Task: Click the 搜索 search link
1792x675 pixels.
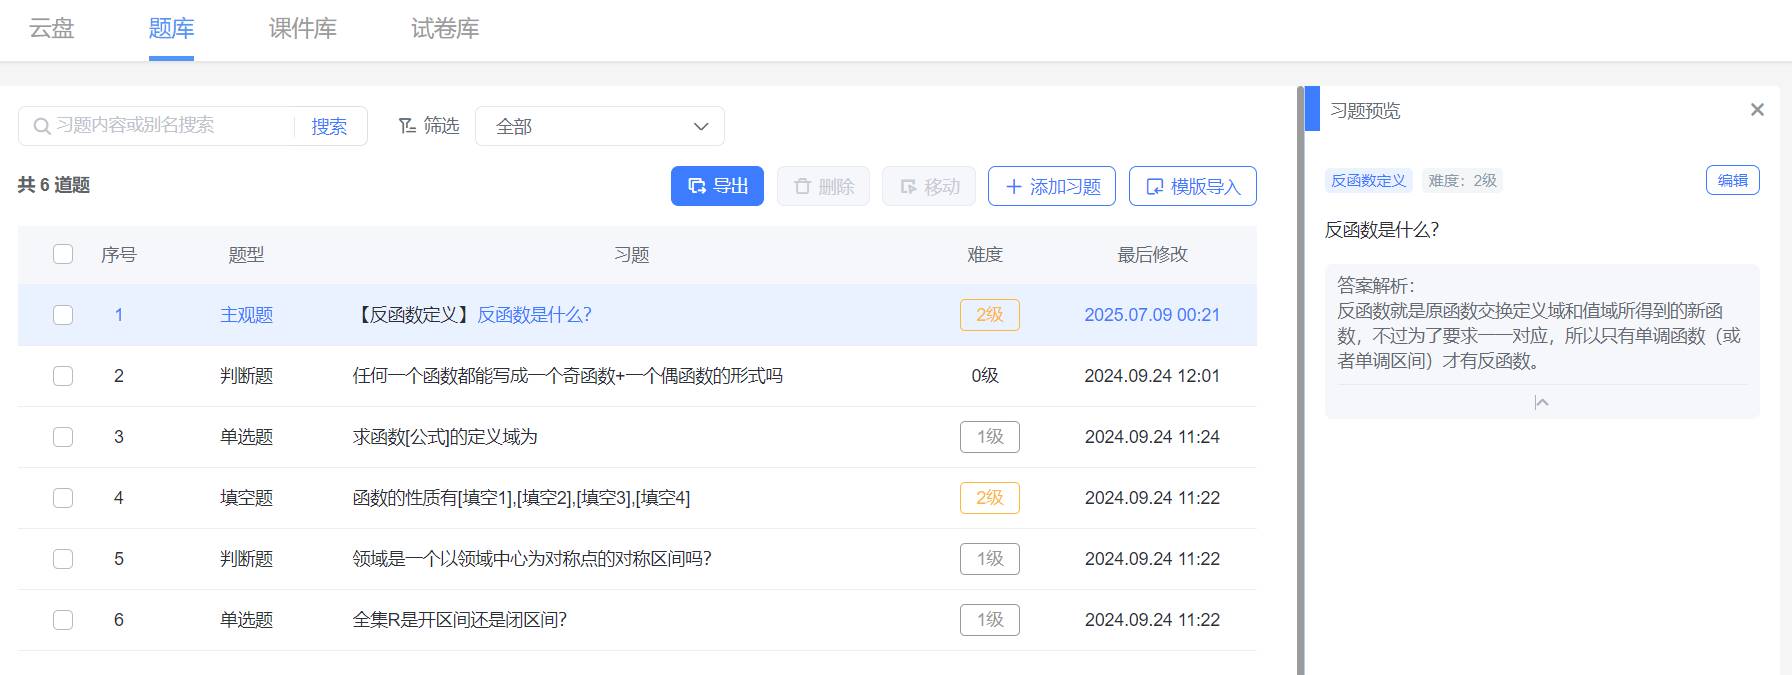Action: pos(329,126)
